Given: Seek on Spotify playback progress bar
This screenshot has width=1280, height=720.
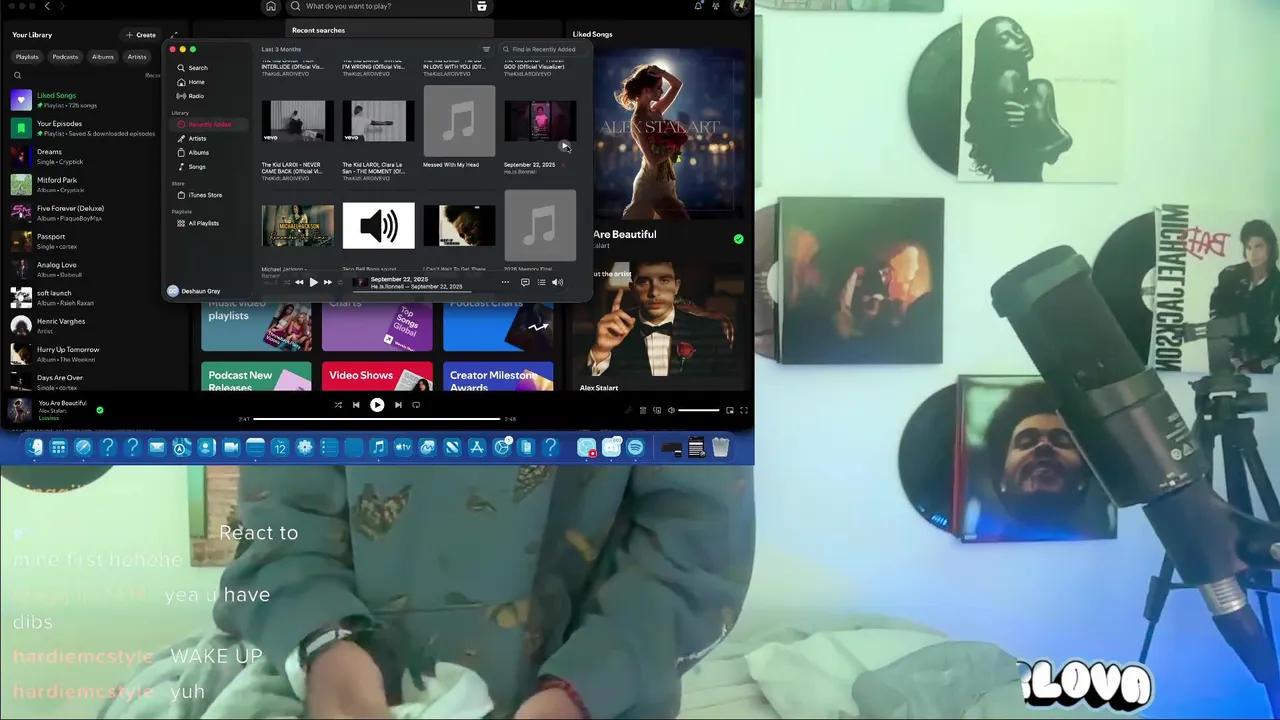Looking at the screenshot, I should click(x=377, y=419).
